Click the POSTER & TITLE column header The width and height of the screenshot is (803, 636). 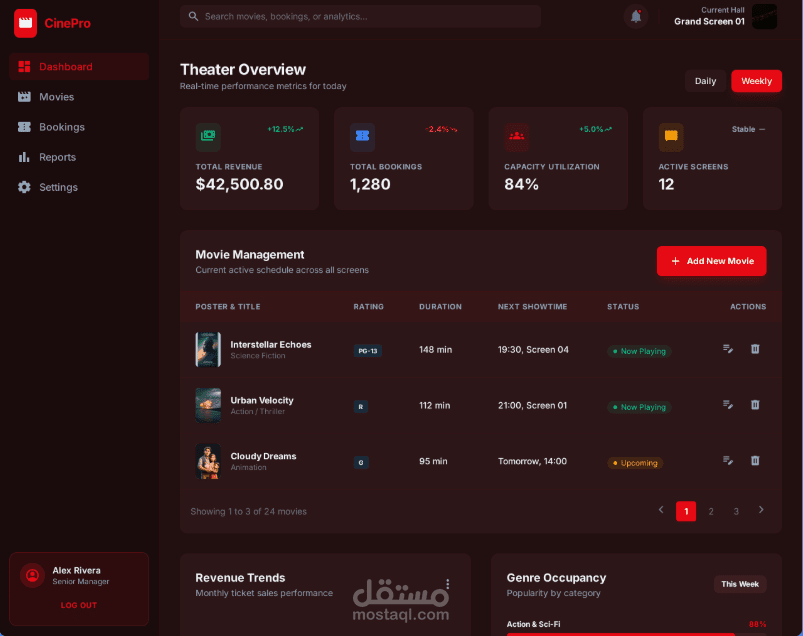228,307
